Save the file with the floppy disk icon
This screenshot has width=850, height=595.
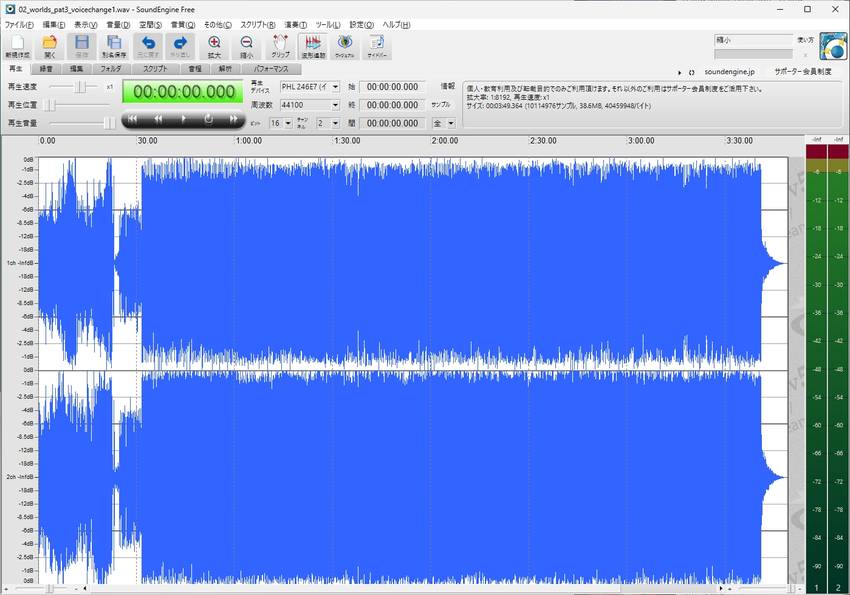(82, 47)
